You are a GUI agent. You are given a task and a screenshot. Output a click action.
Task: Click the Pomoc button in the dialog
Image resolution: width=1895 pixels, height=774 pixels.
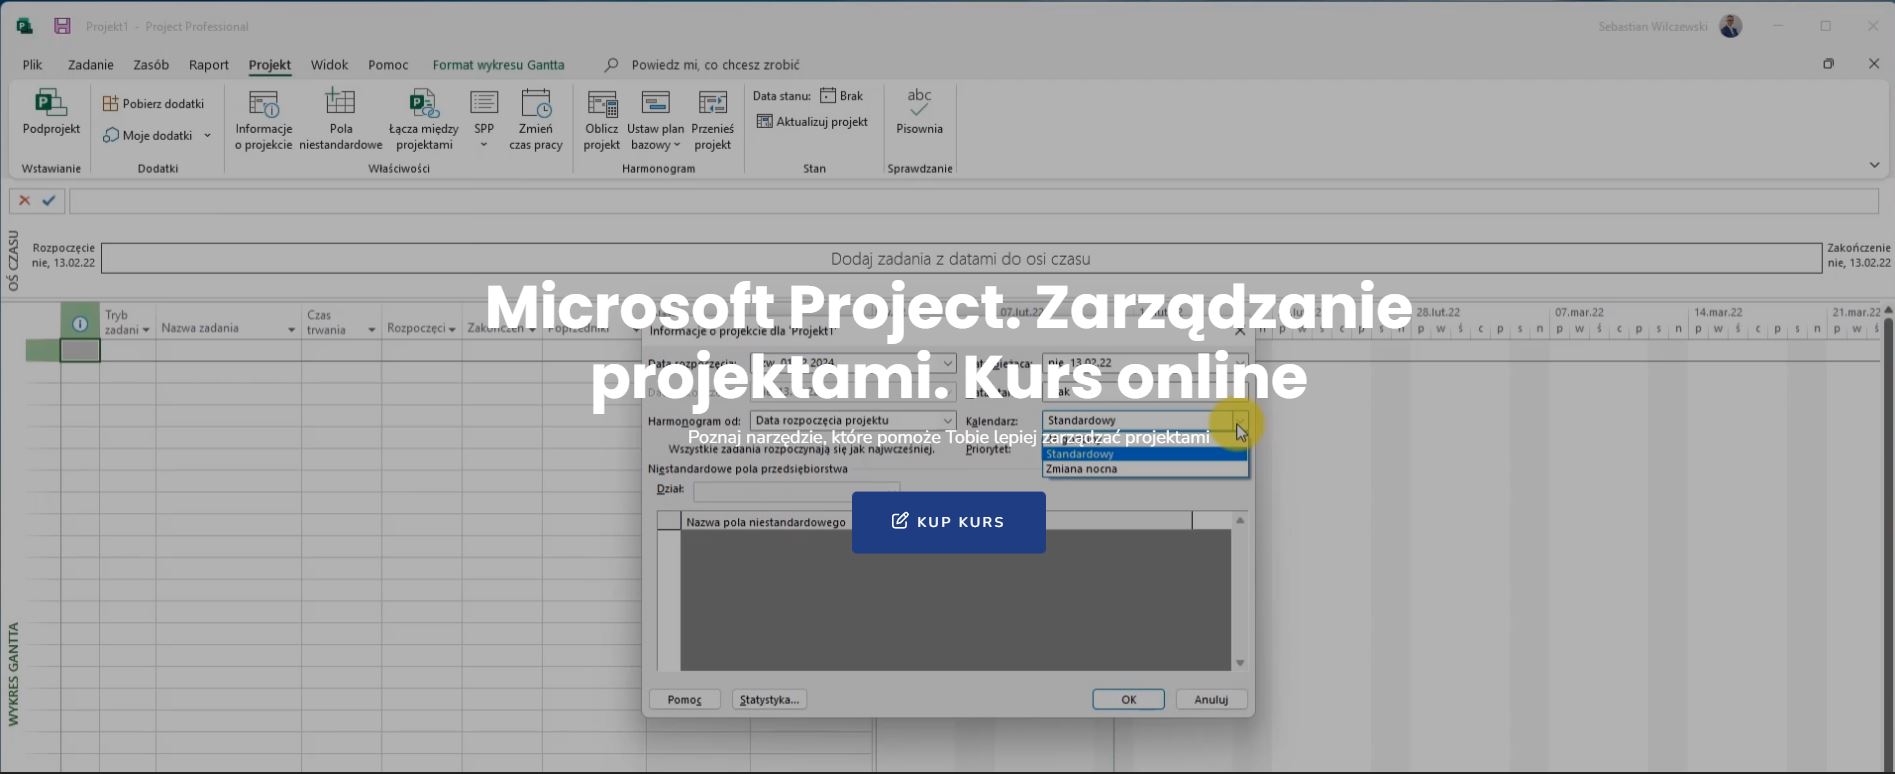(x=684, y=700)
